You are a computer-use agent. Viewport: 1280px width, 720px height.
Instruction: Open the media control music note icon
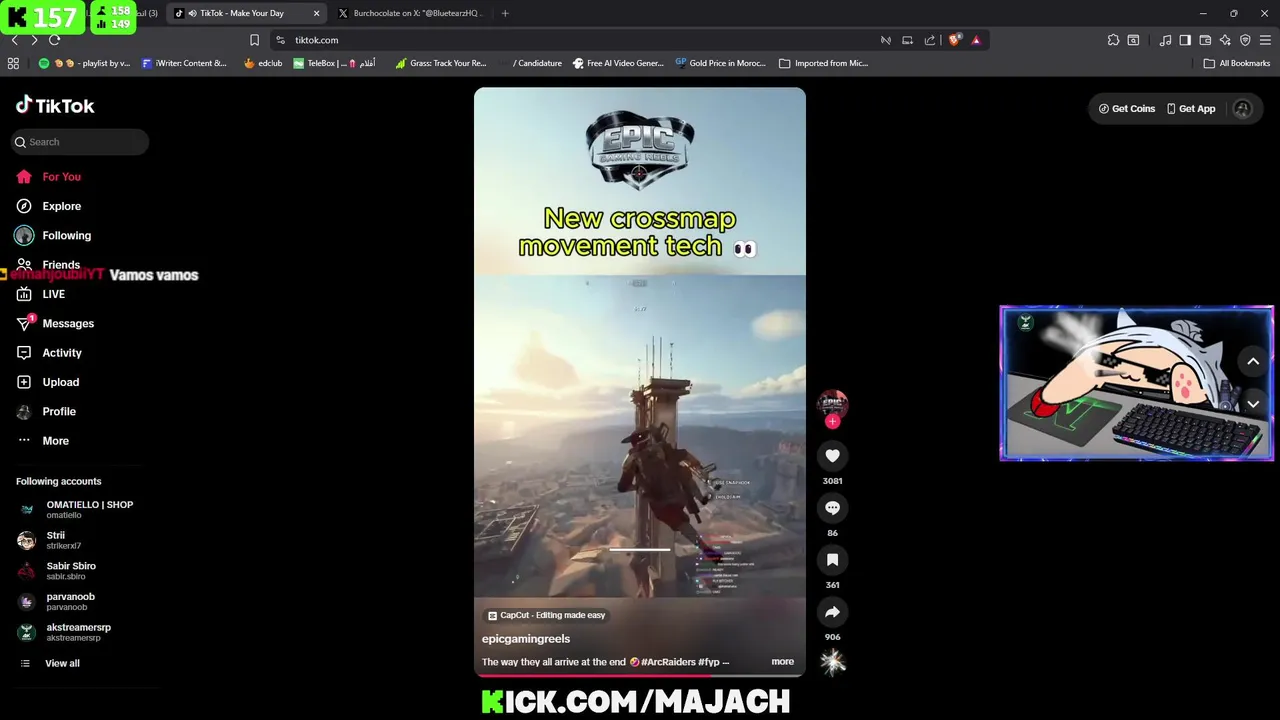(x=1165, y=40)
